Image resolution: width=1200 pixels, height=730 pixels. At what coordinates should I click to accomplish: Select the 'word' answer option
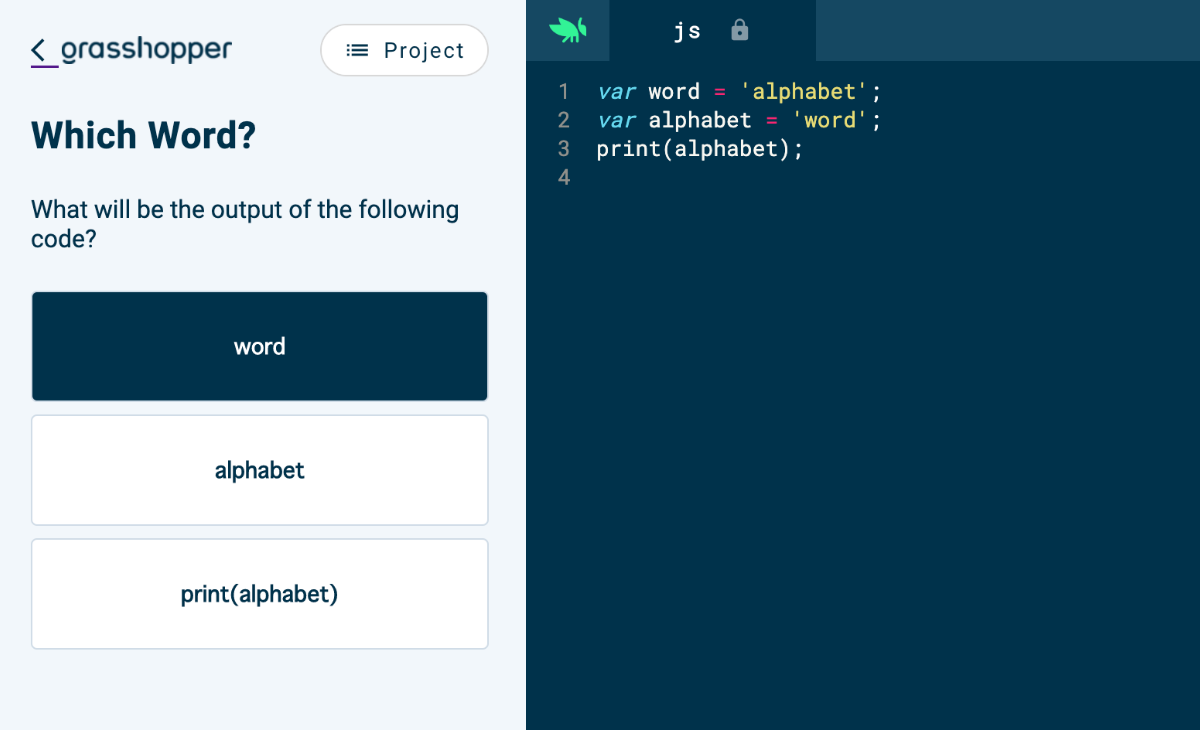point(259,346)
